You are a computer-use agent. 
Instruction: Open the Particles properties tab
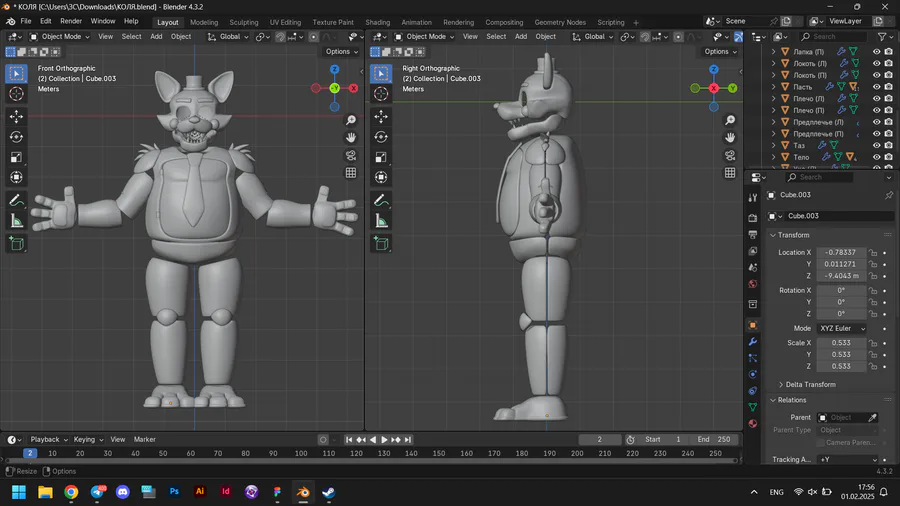pyautogui.click(x=752, y=358)
